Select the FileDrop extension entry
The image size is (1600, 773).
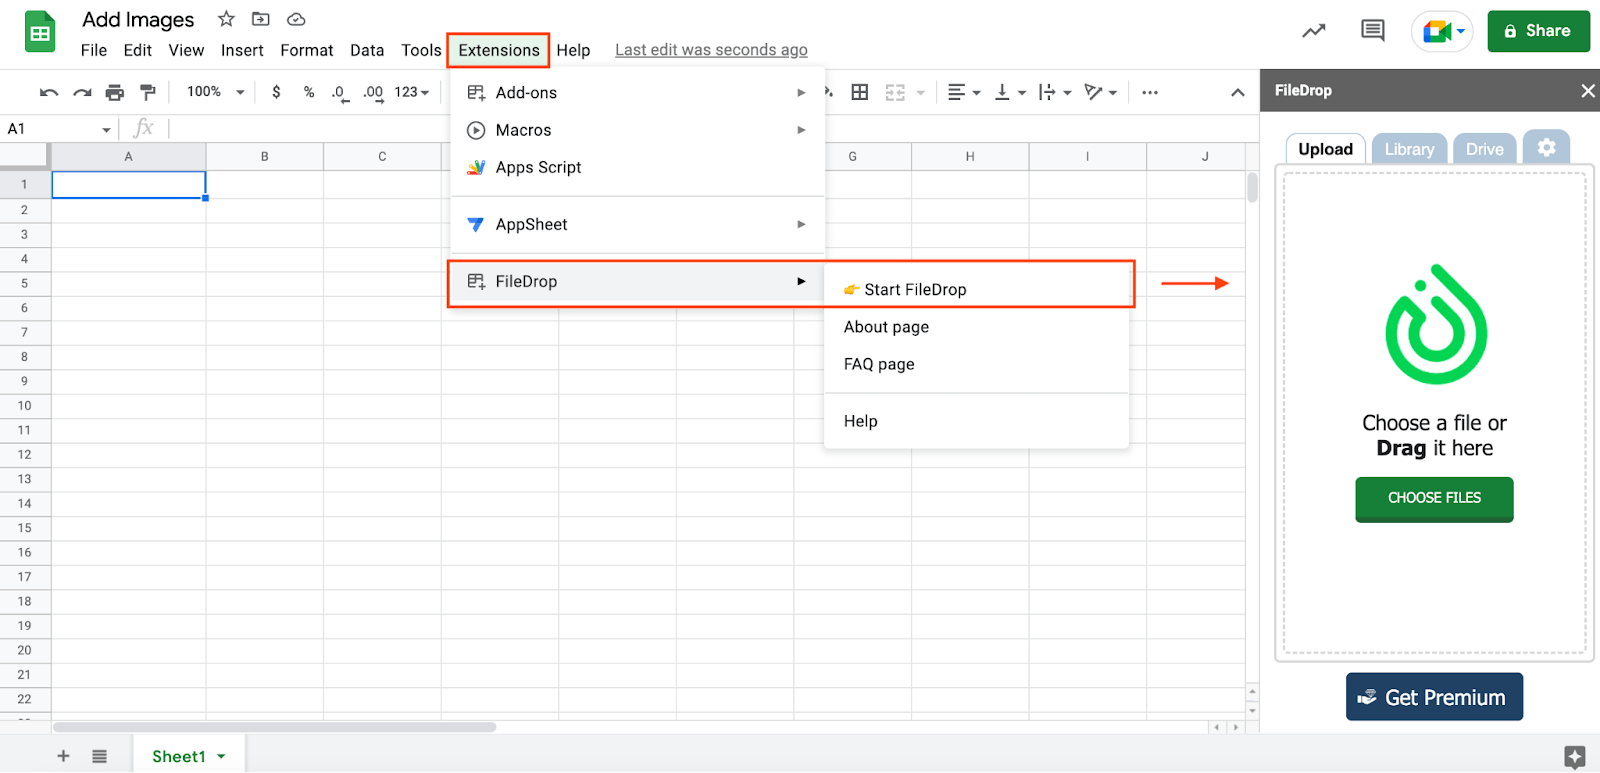coord(637,281)
